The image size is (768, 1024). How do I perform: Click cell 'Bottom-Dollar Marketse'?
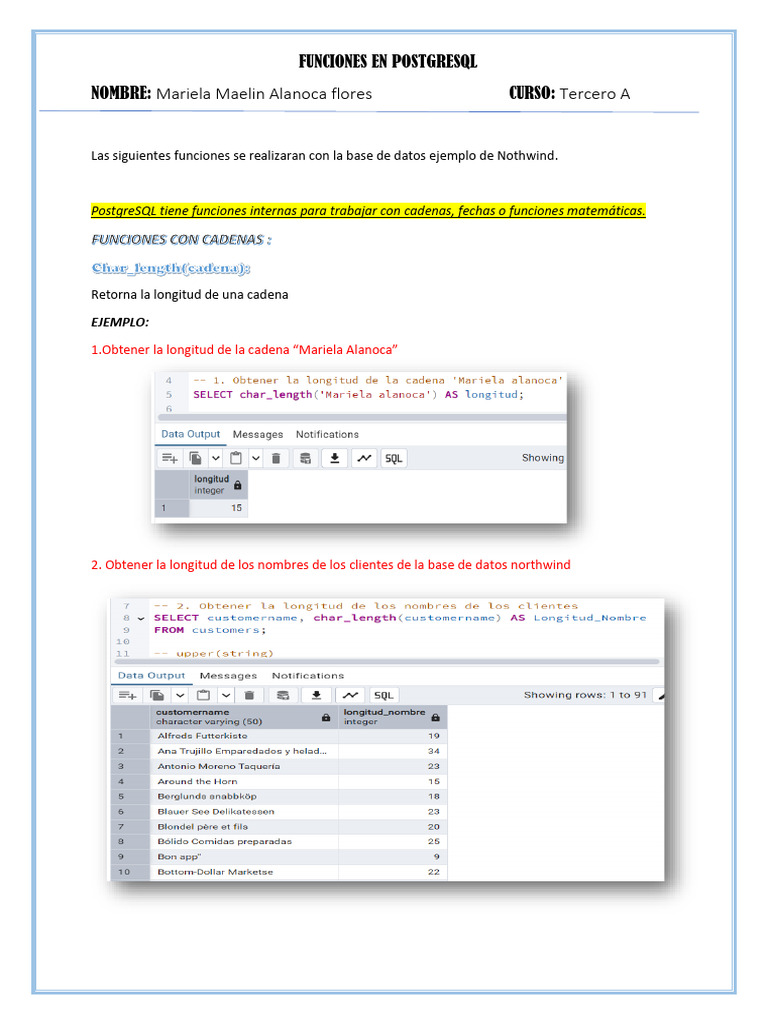(244, 872)
